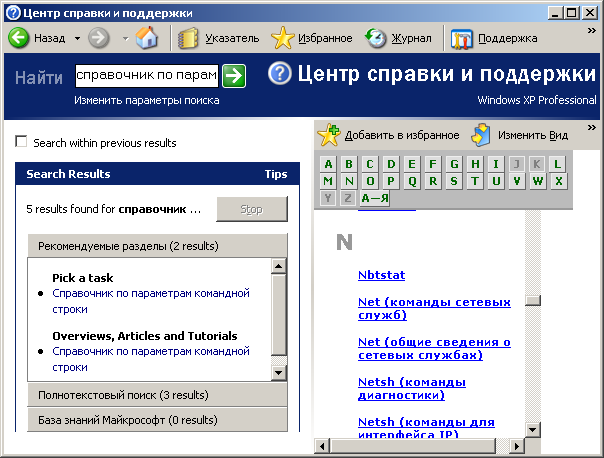Jump to letter I in index
The width and height of the screenshot is (604, 458).
point(496,164)
